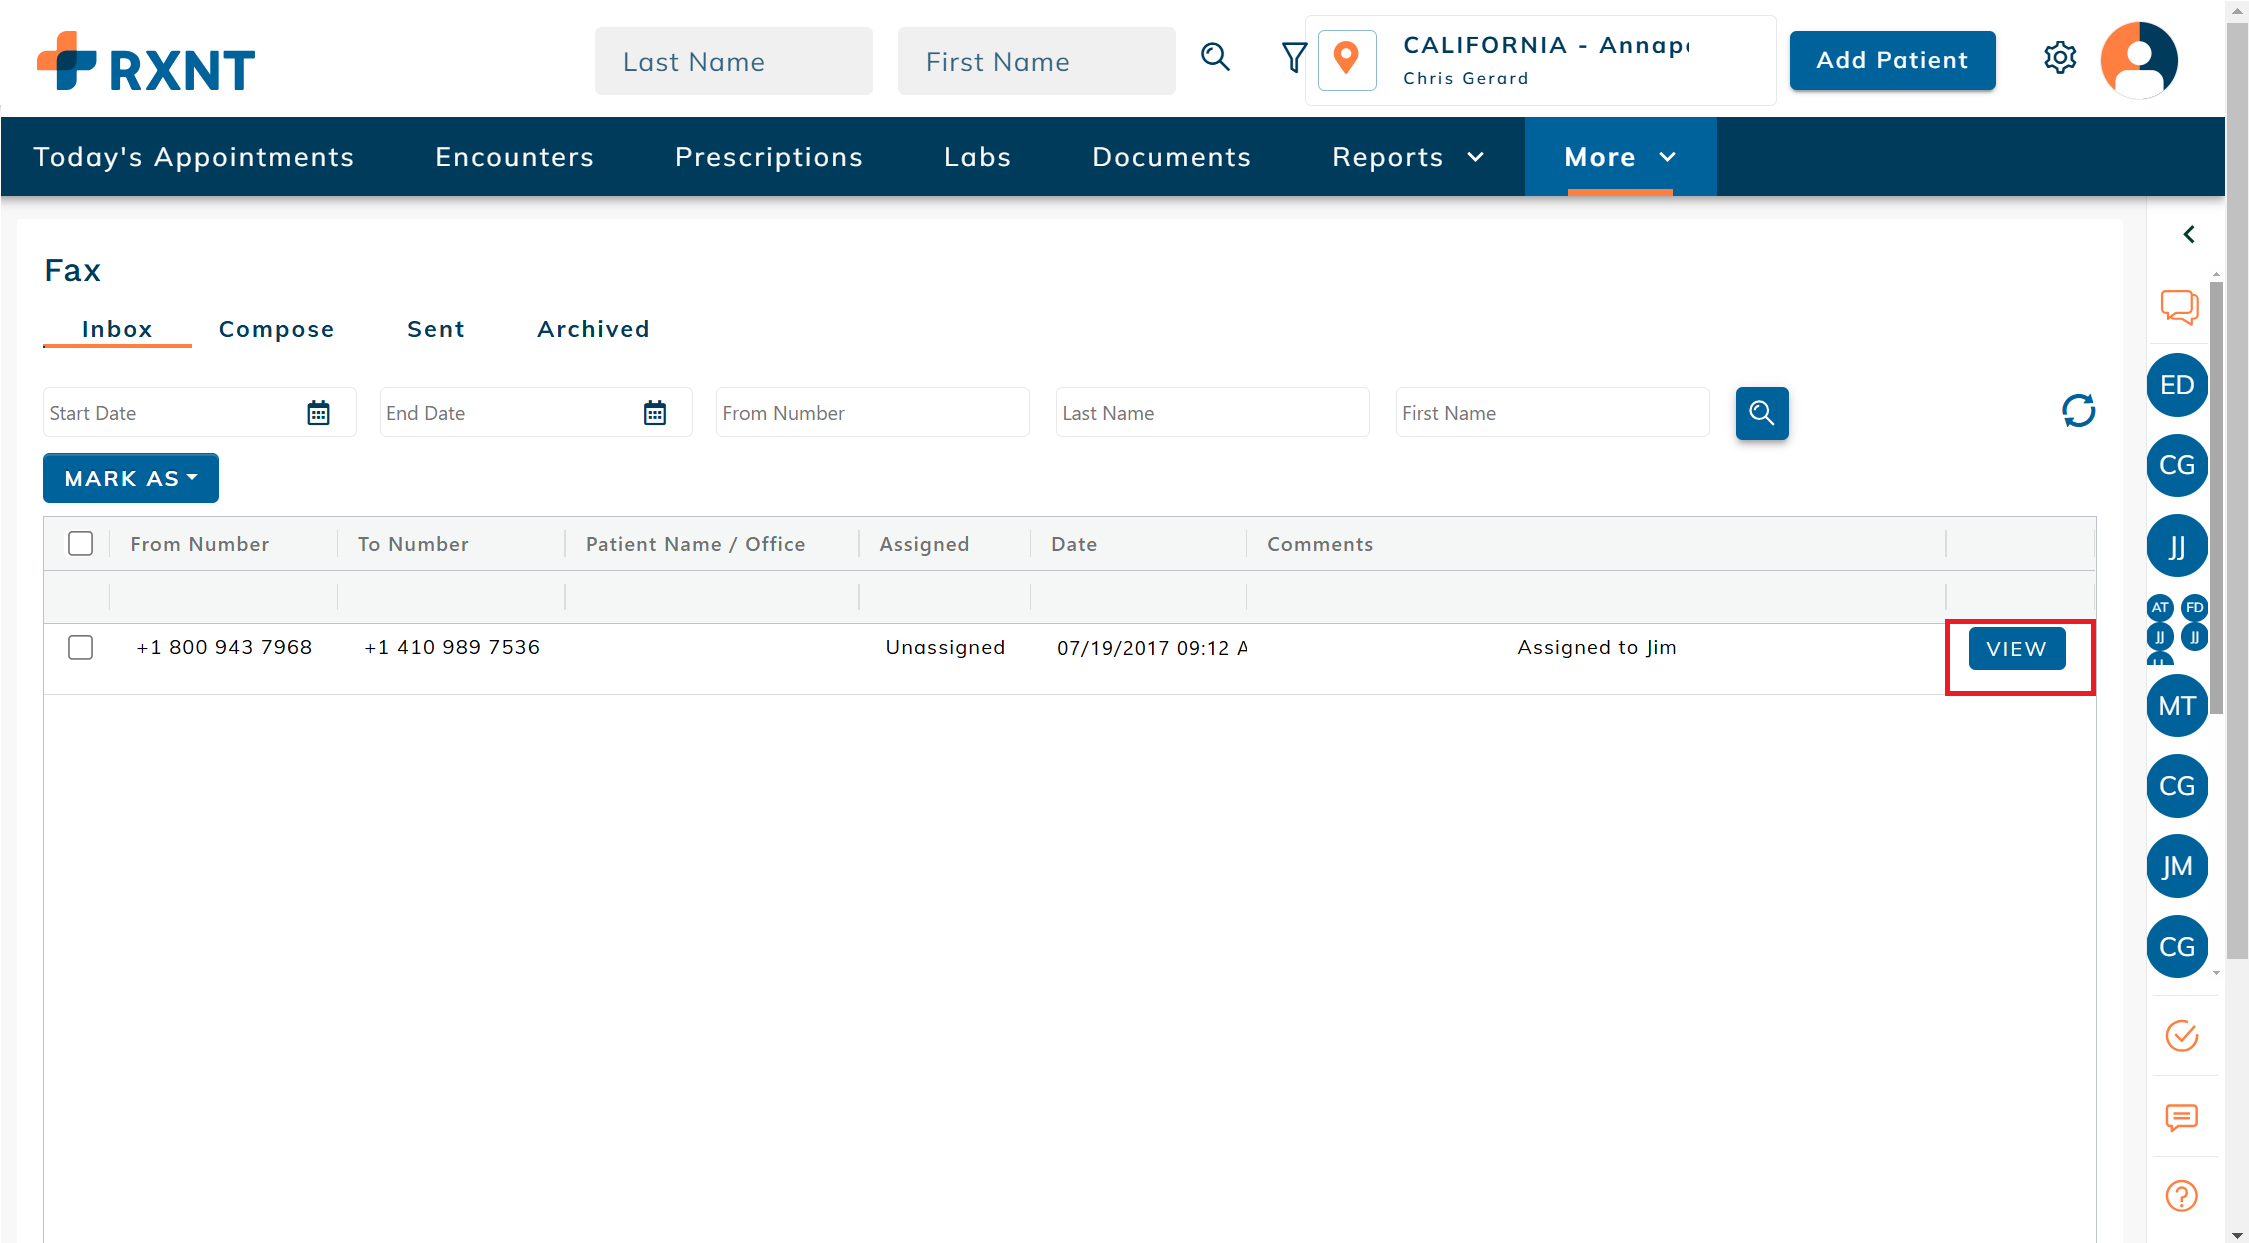
Task: Open the settings gear icon
Action: pos(2060,59)
